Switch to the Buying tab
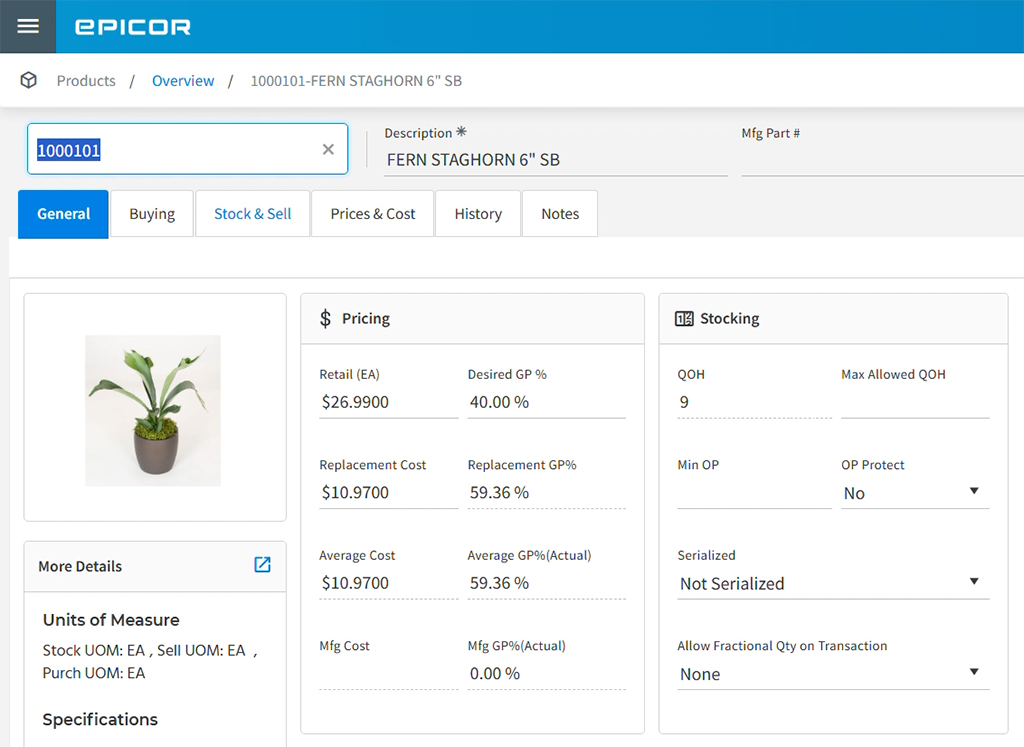 point(151,213)
